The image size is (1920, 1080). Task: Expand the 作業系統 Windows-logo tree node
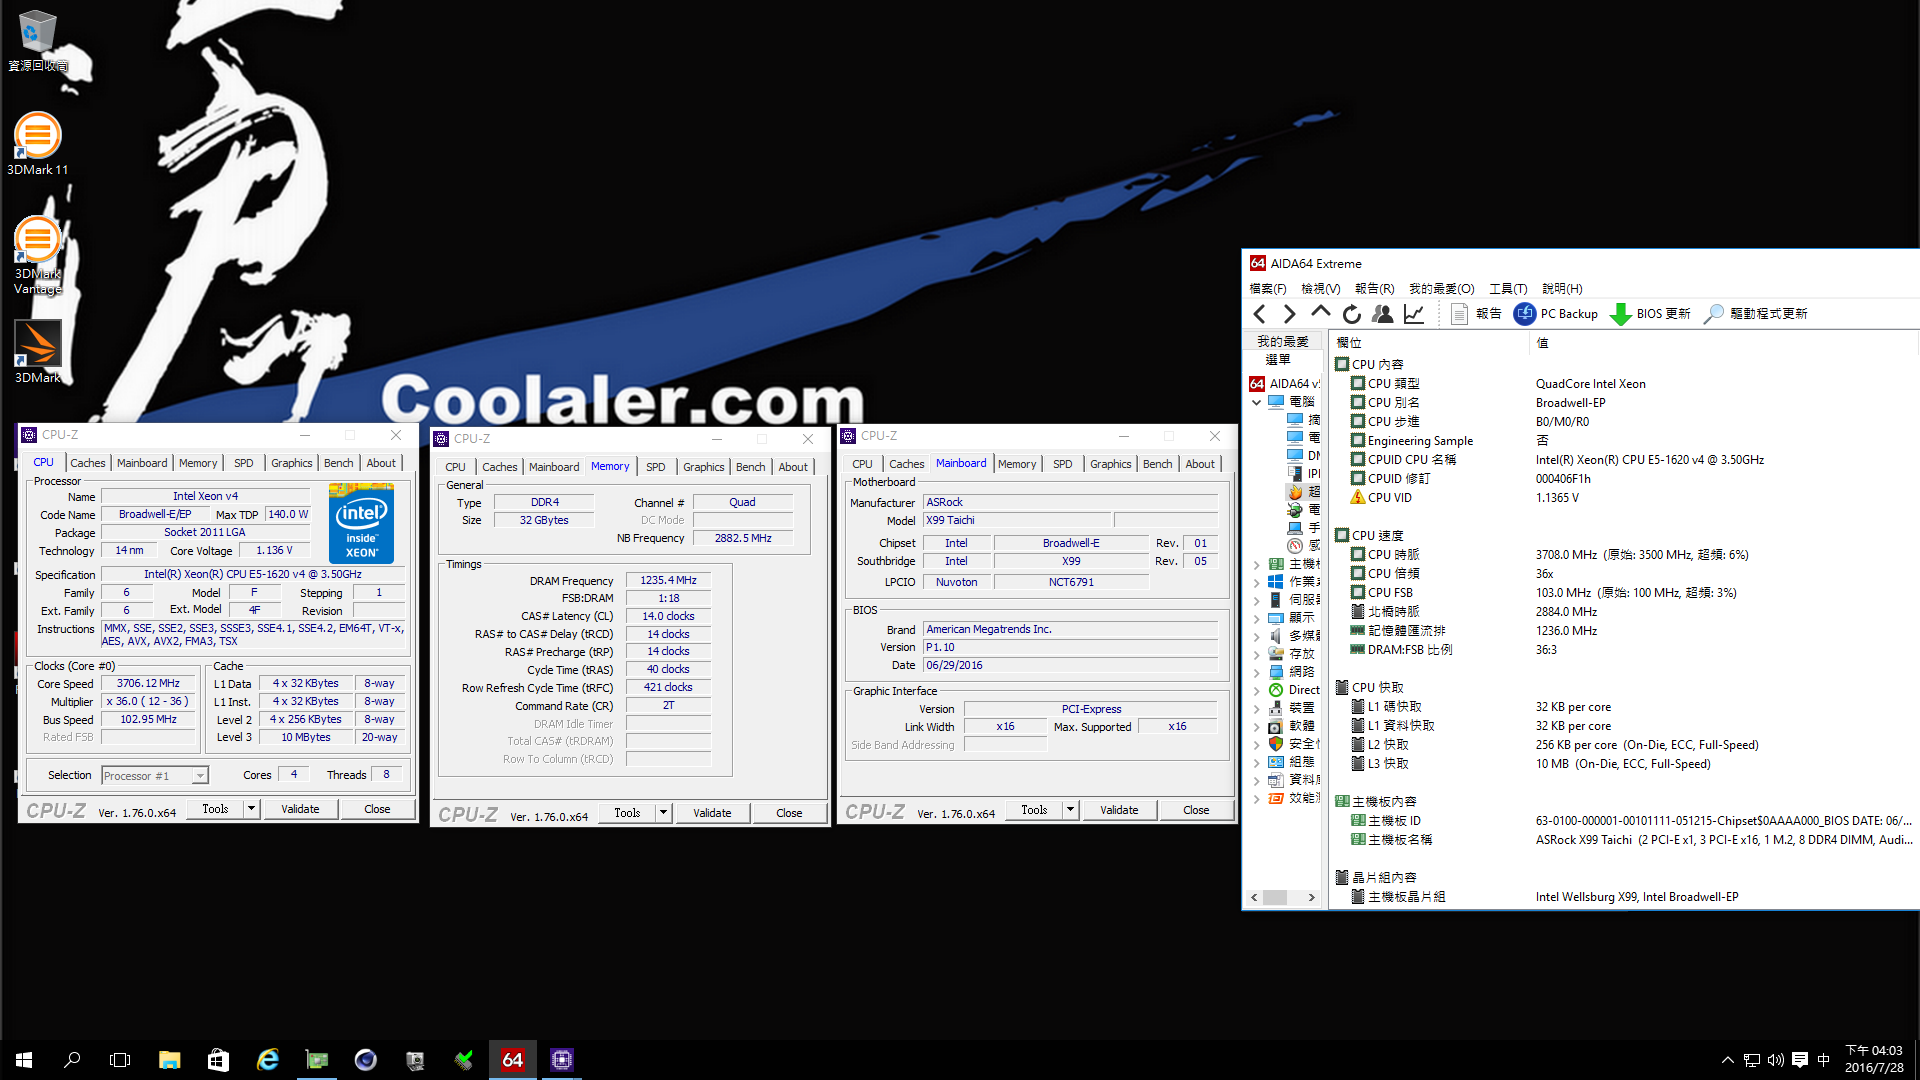[1256, 582]
